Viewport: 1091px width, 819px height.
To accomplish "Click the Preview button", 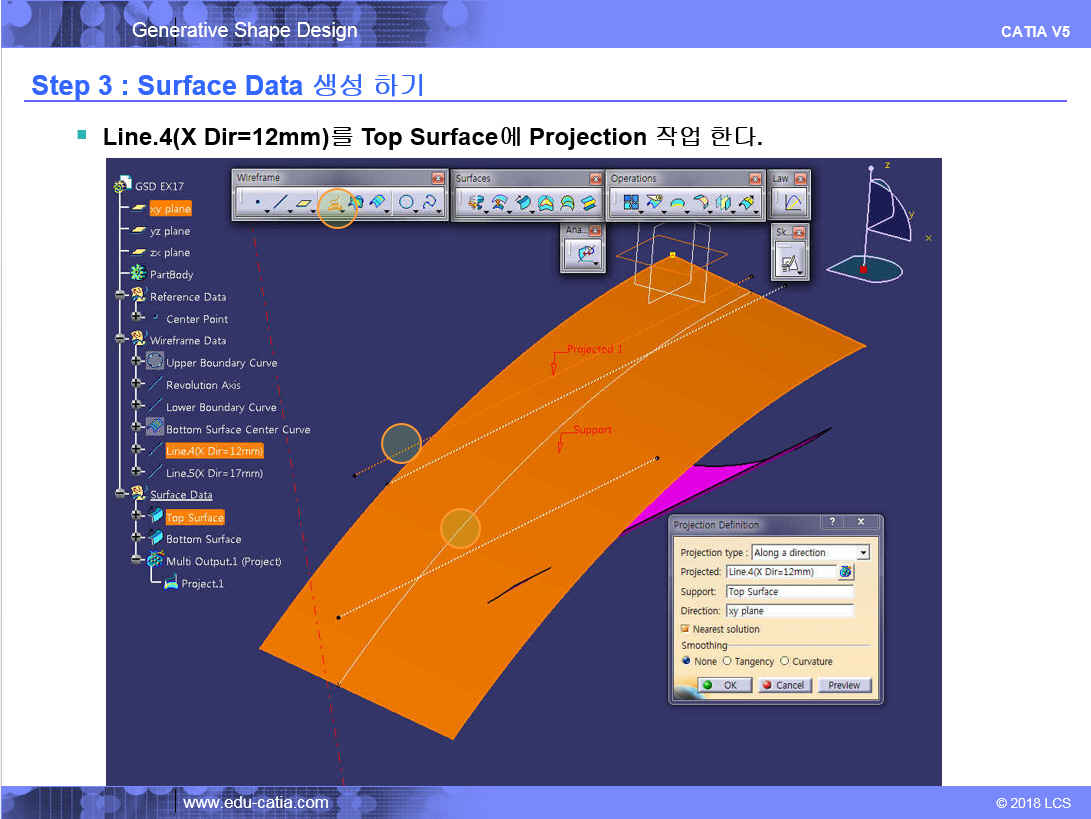I will pos(844,685).
